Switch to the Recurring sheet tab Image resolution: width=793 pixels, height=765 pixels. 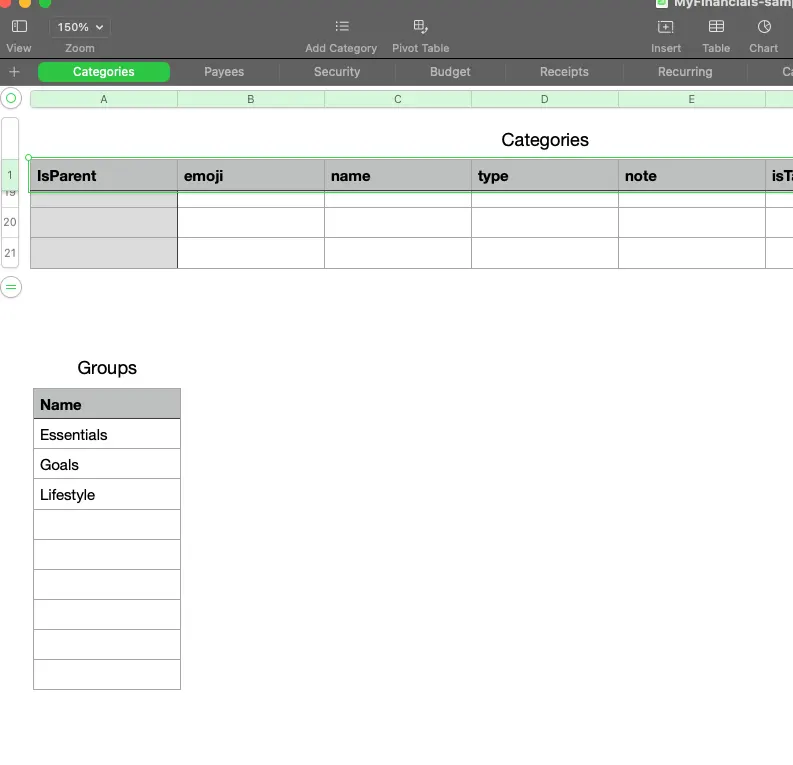[x=685, y=72]
